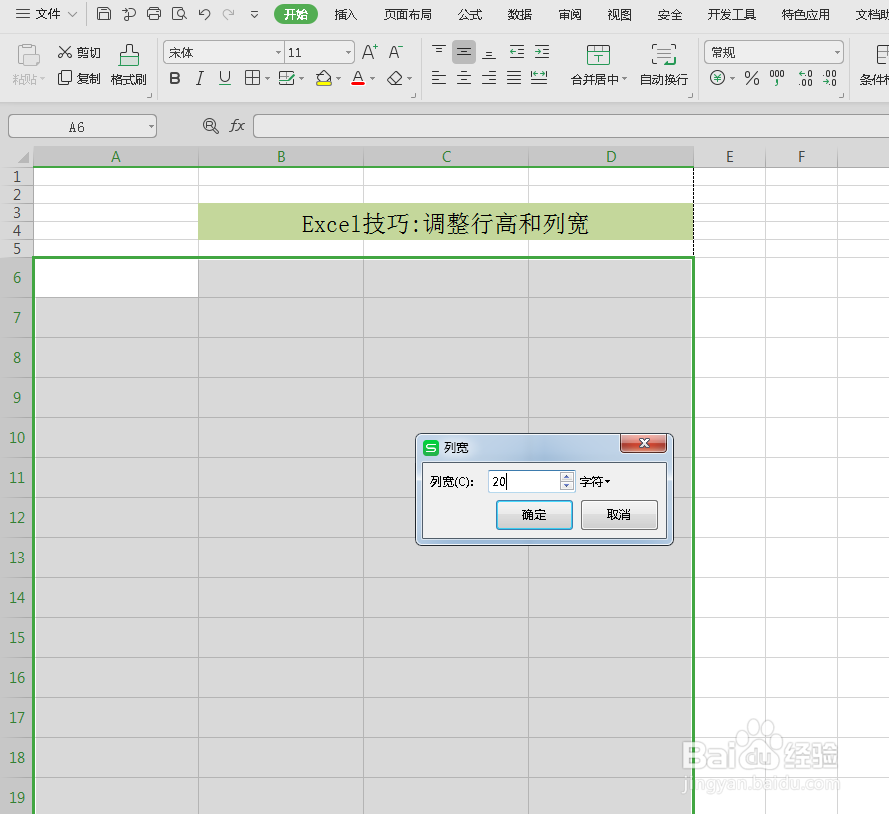
Task: Align text right
Action: [489, 78]
